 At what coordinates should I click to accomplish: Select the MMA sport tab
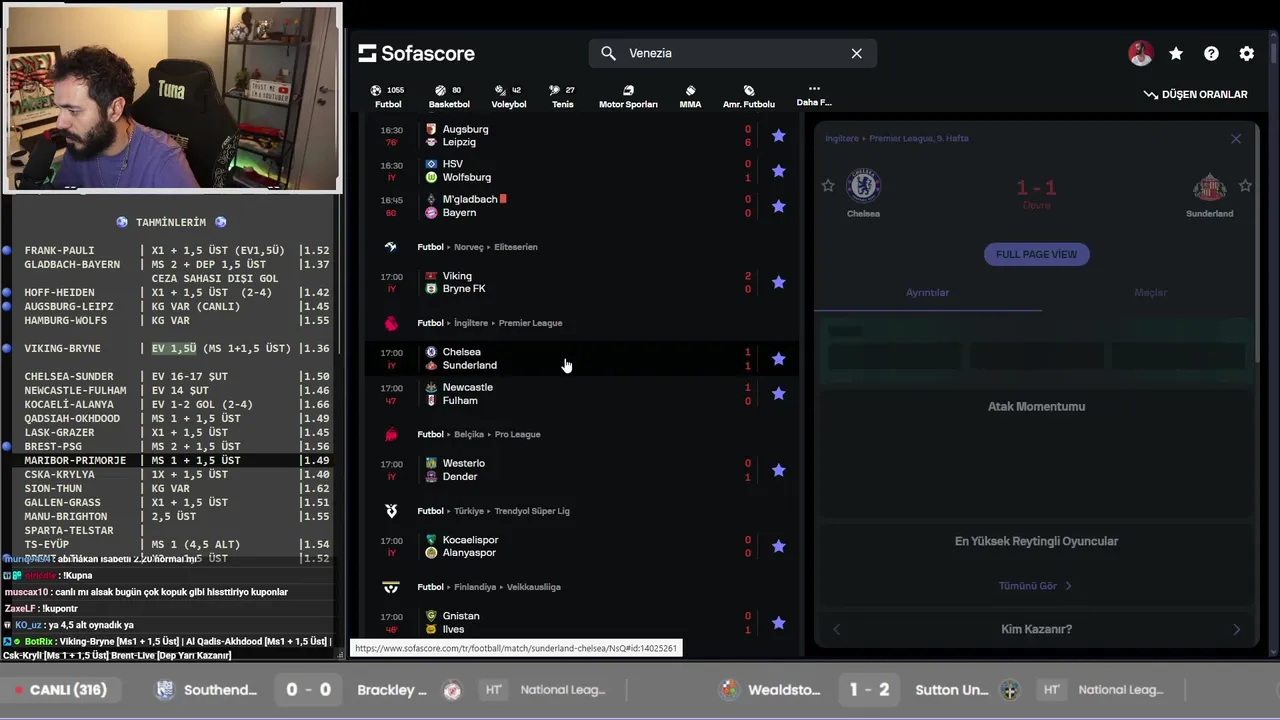[690, 96]
